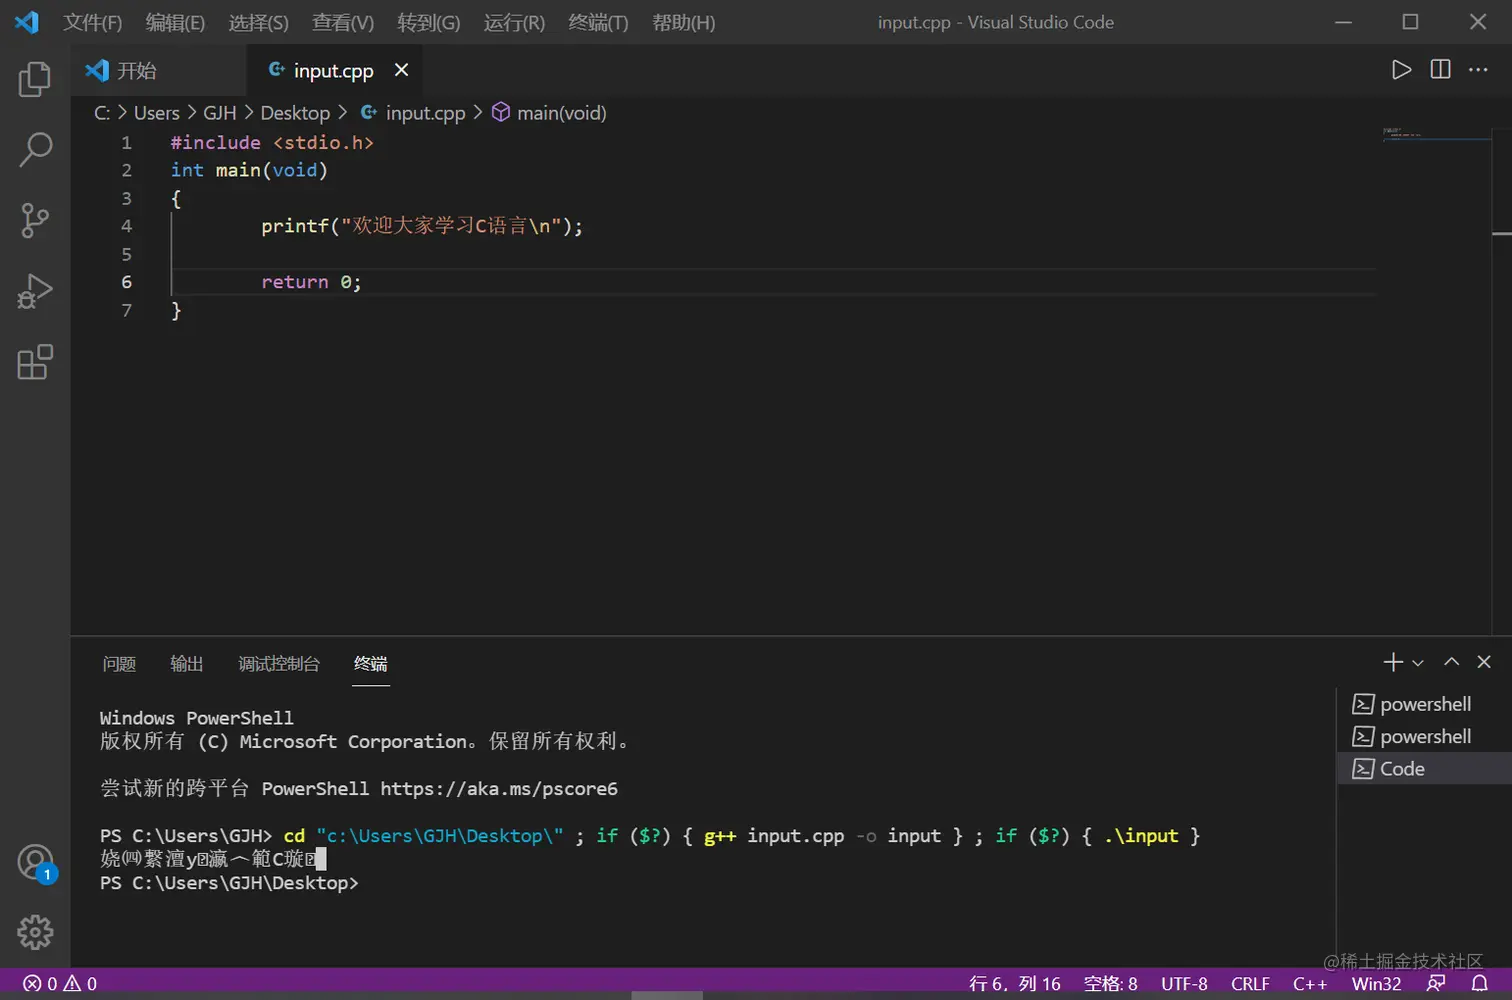This screenshot has width=1512, height=1000.
Task: Open the 查看(V) menu
Action: 343,22
